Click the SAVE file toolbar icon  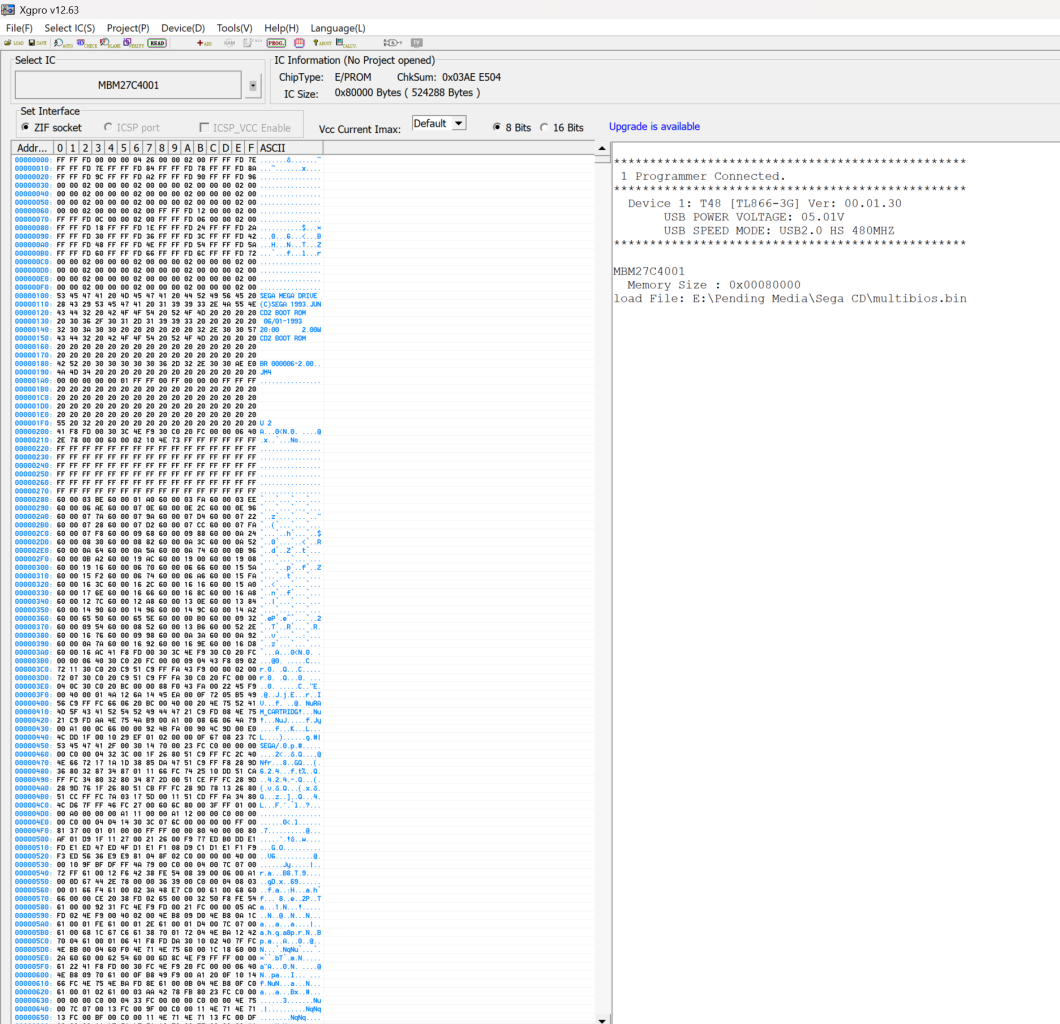click(x=38, y=43)
